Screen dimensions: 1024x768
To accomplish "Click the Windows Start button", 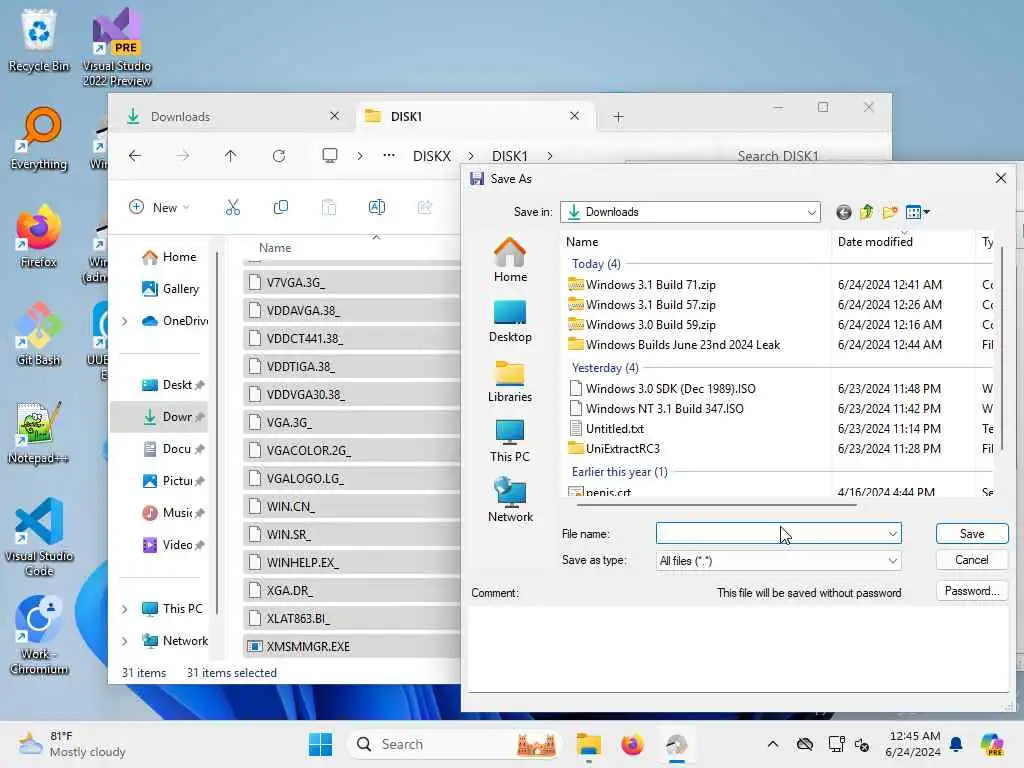I will (x=320, y=744).
